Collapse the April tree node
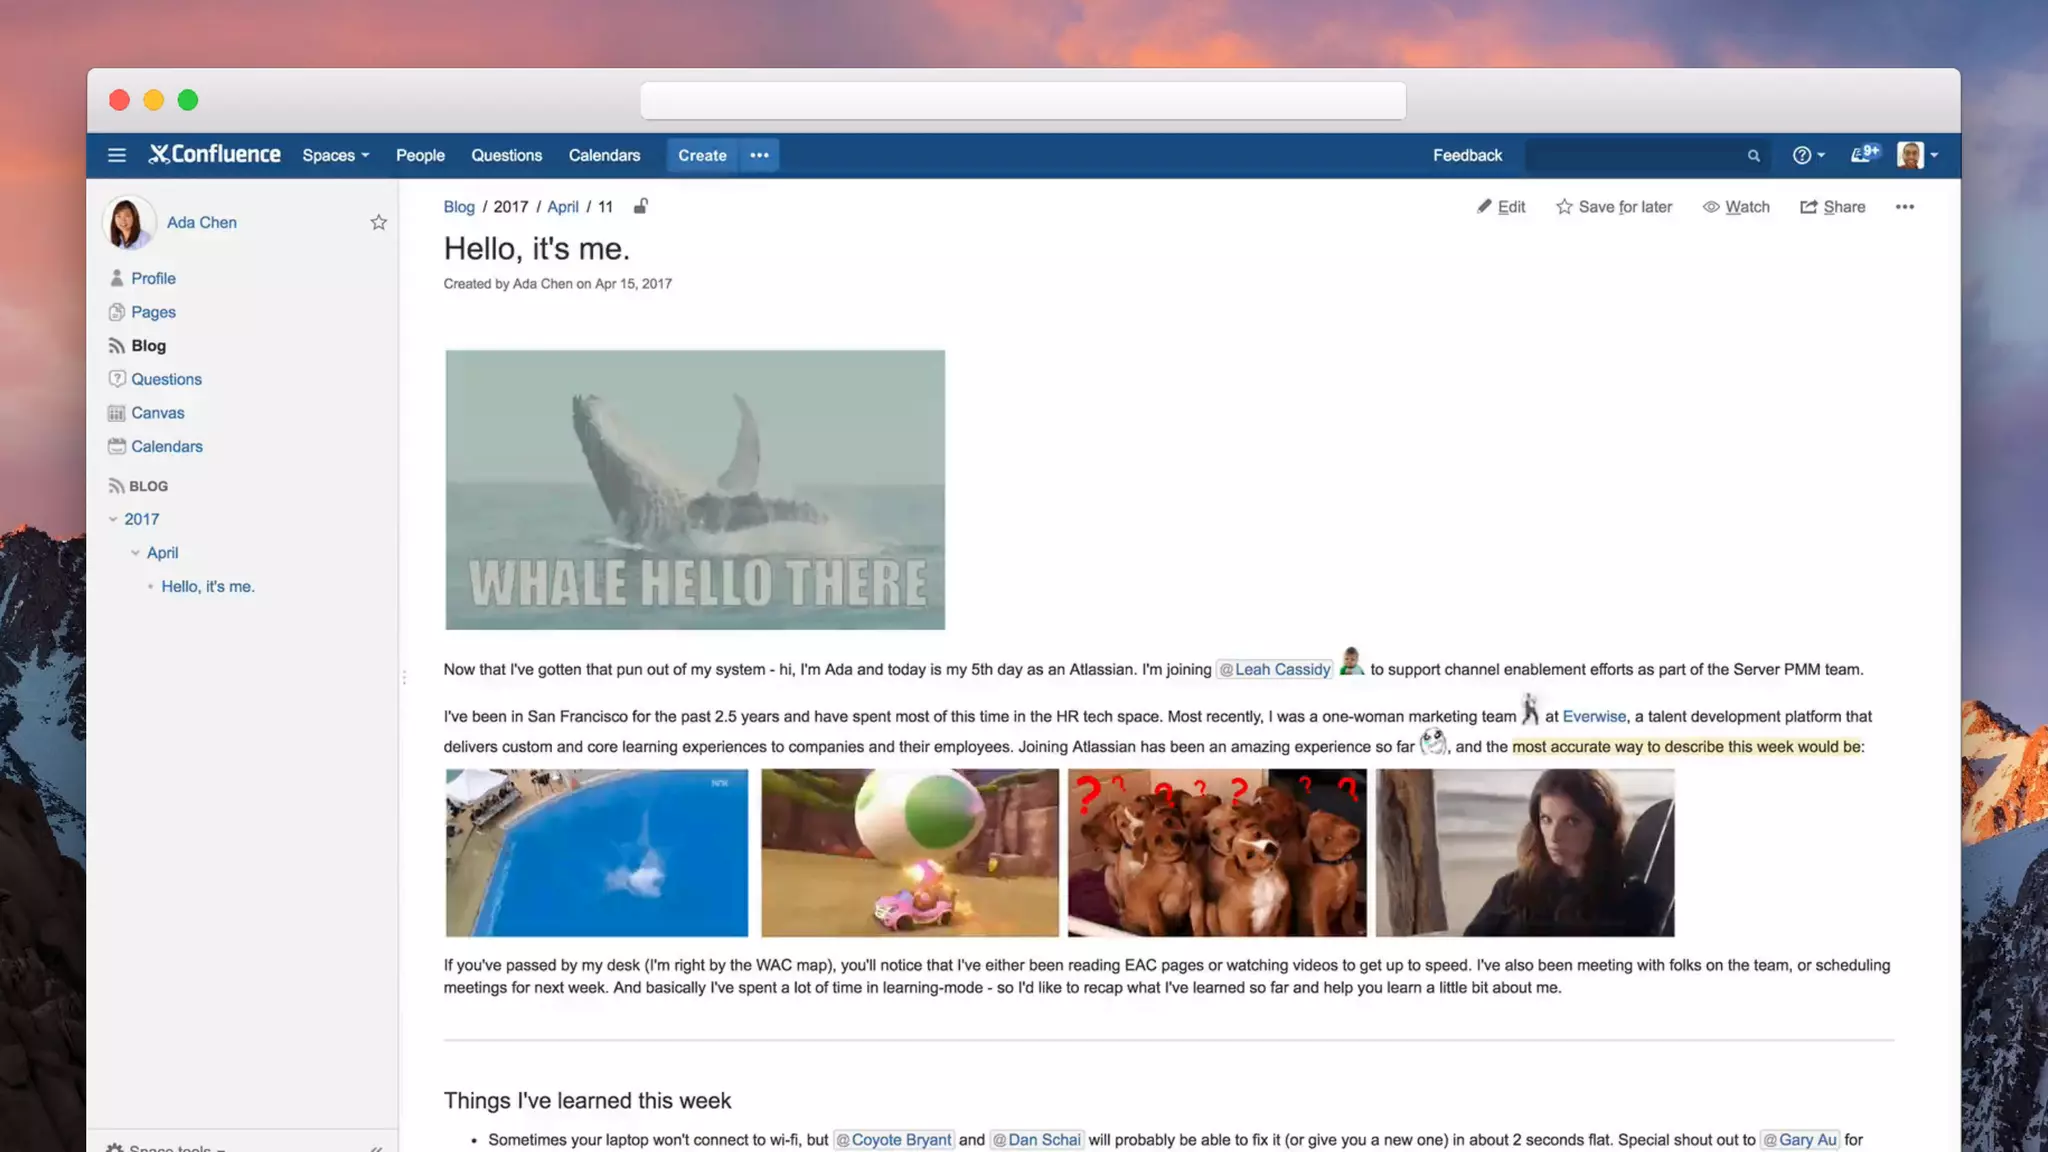The height and width of the screenshot is (1152, 2048). coord(135,553)
